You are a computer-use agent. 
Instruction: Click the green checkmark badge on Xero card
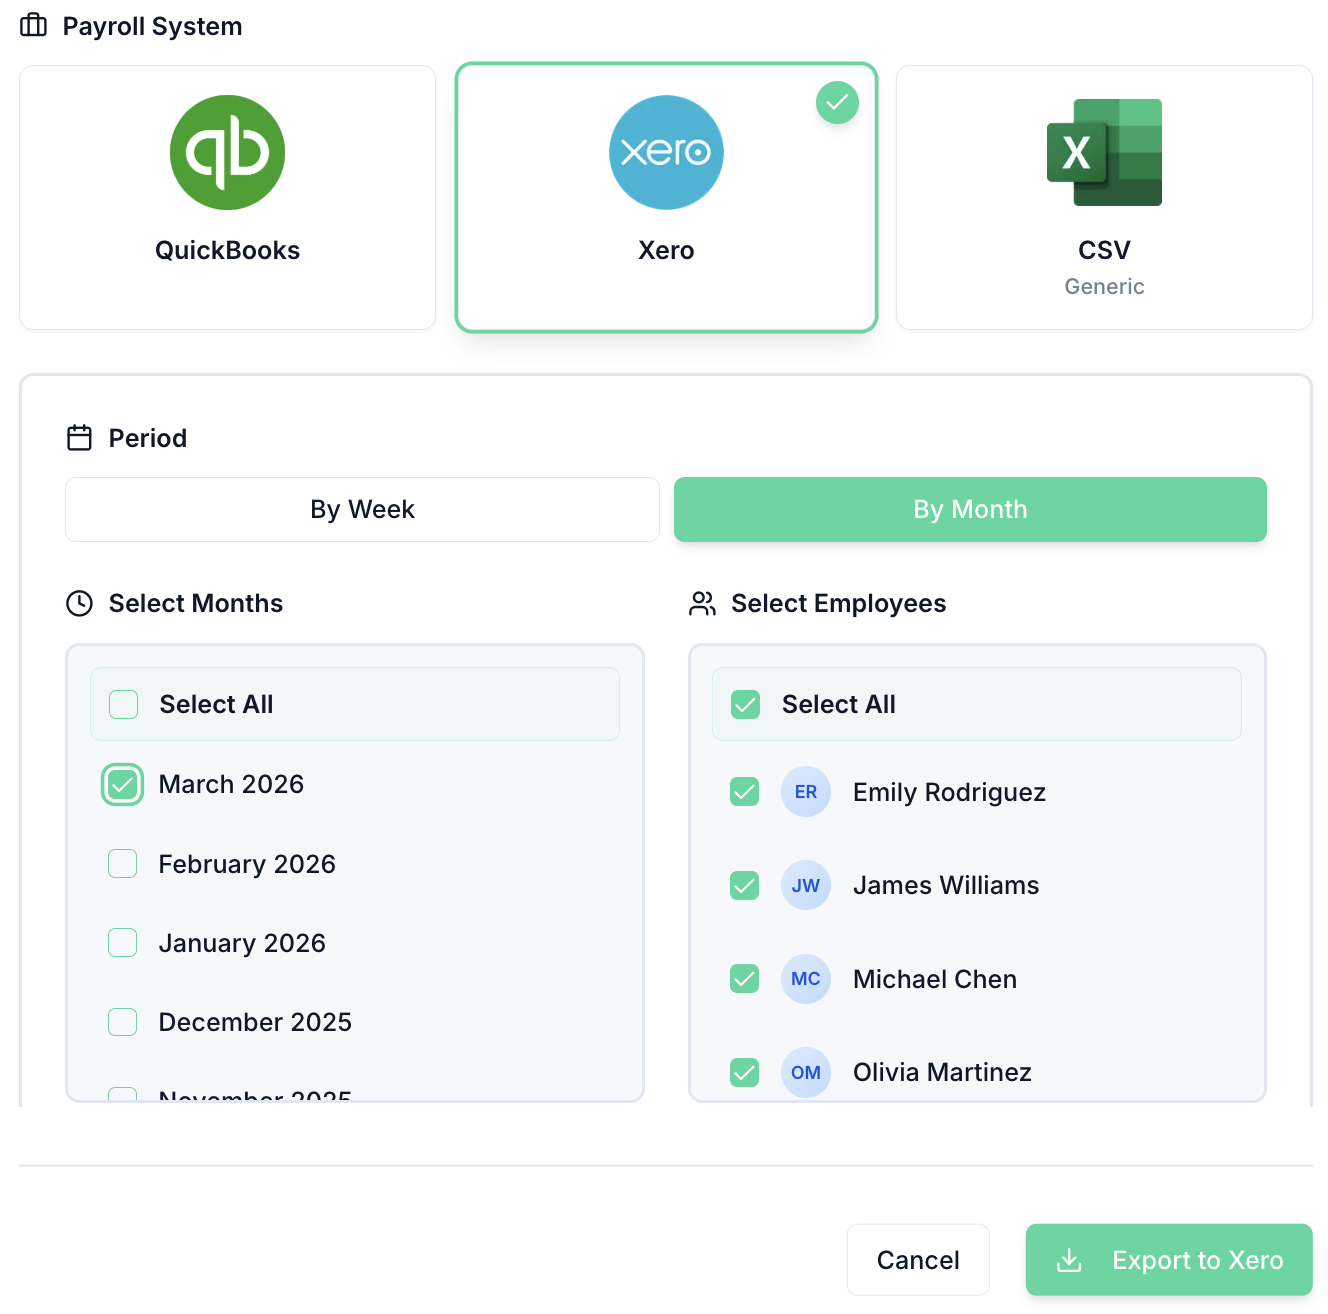(x=837, y=102)
